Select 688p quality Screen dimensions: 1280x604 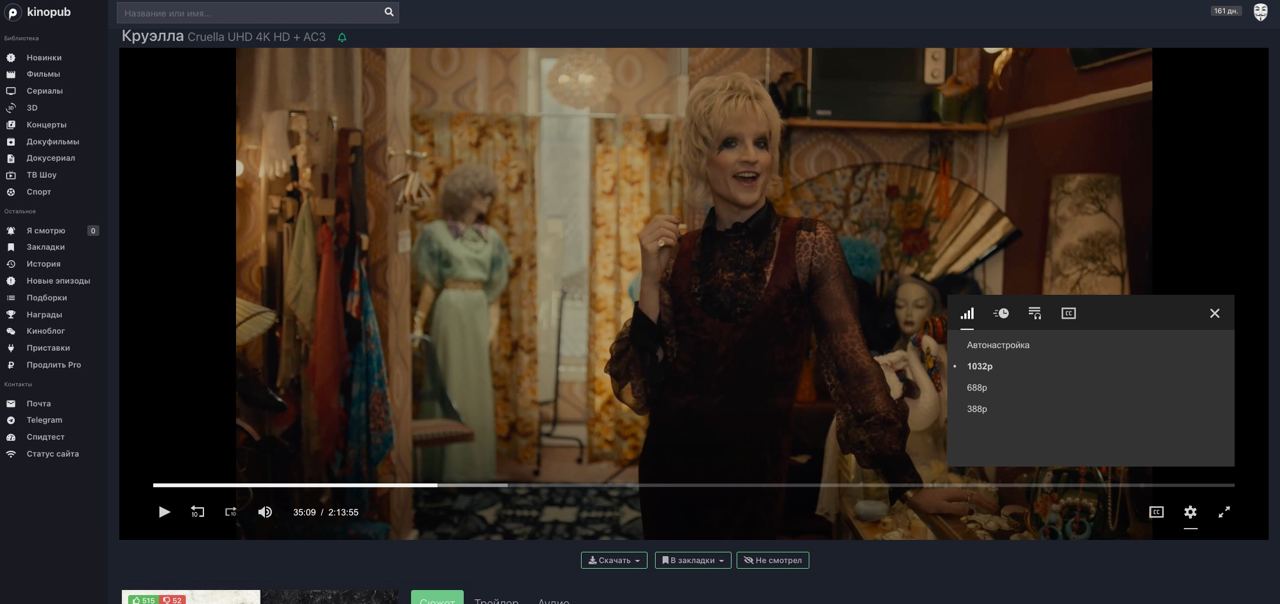coord(977,388)
